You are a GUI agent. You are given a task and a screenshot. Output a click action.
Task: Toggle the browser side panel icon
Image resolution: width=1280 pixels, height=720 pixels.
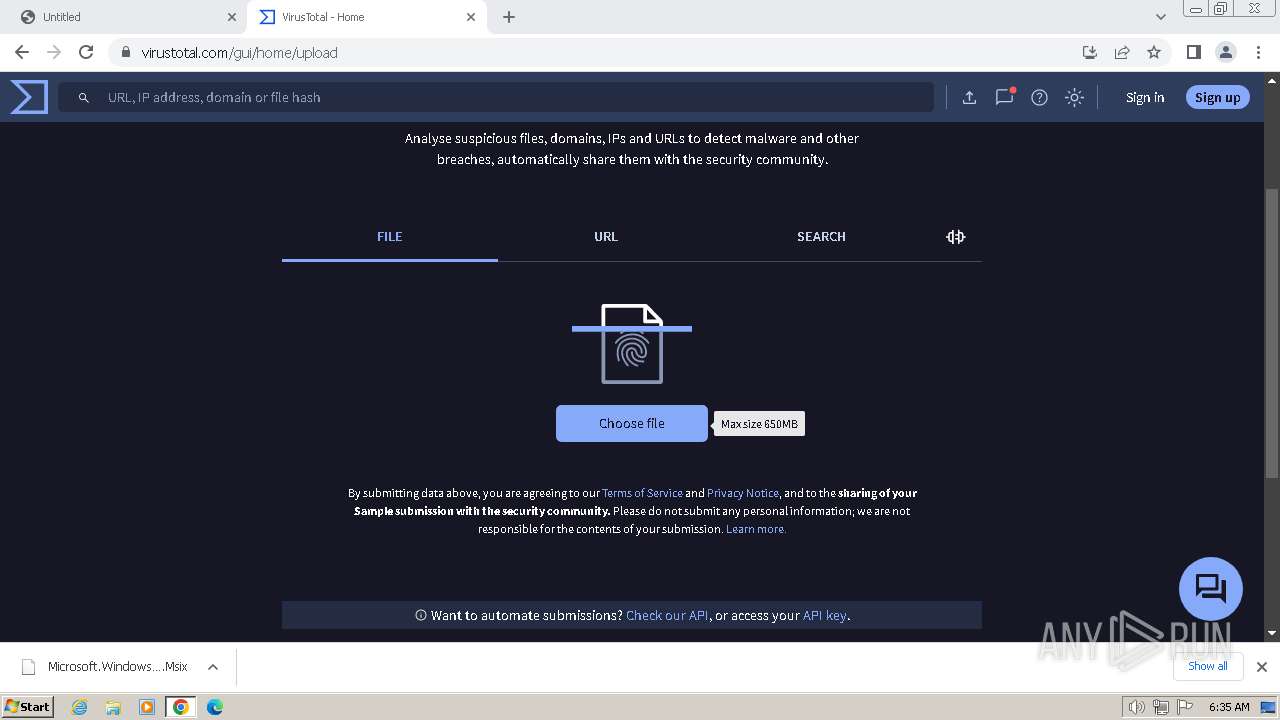1193,52
